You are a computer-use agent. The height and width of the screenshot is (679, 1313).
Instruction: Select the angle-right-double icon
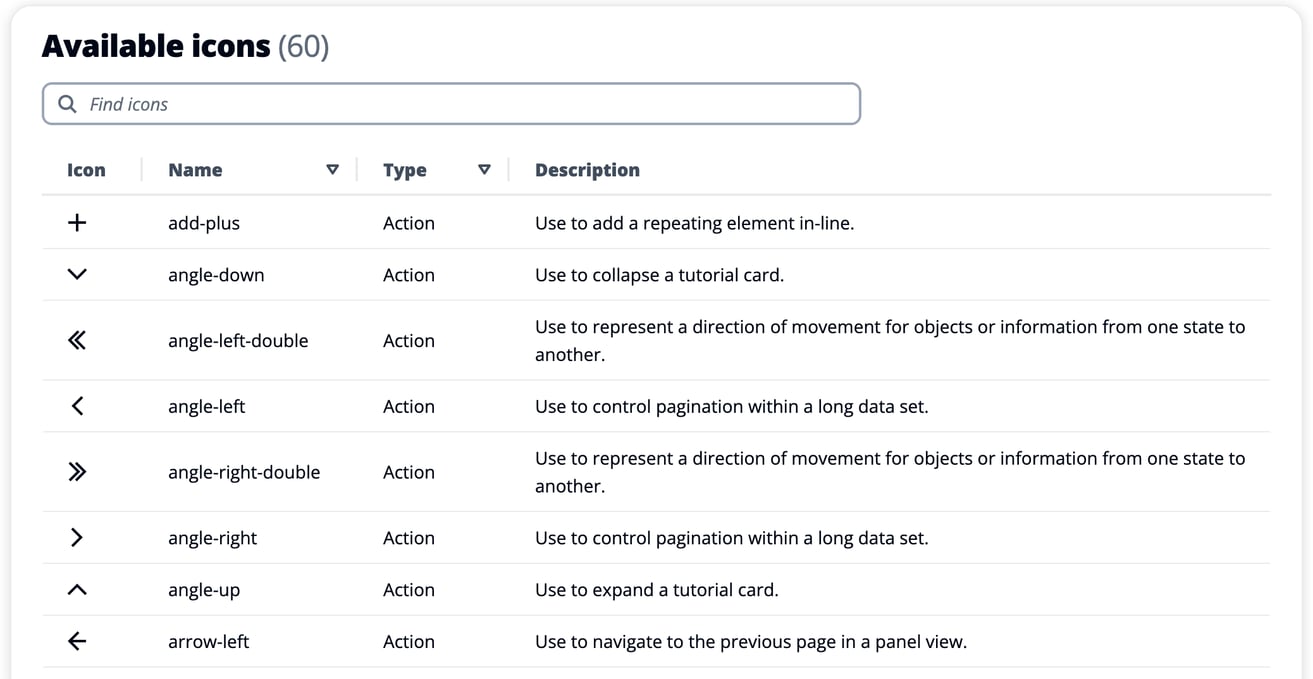coord(77,472)
